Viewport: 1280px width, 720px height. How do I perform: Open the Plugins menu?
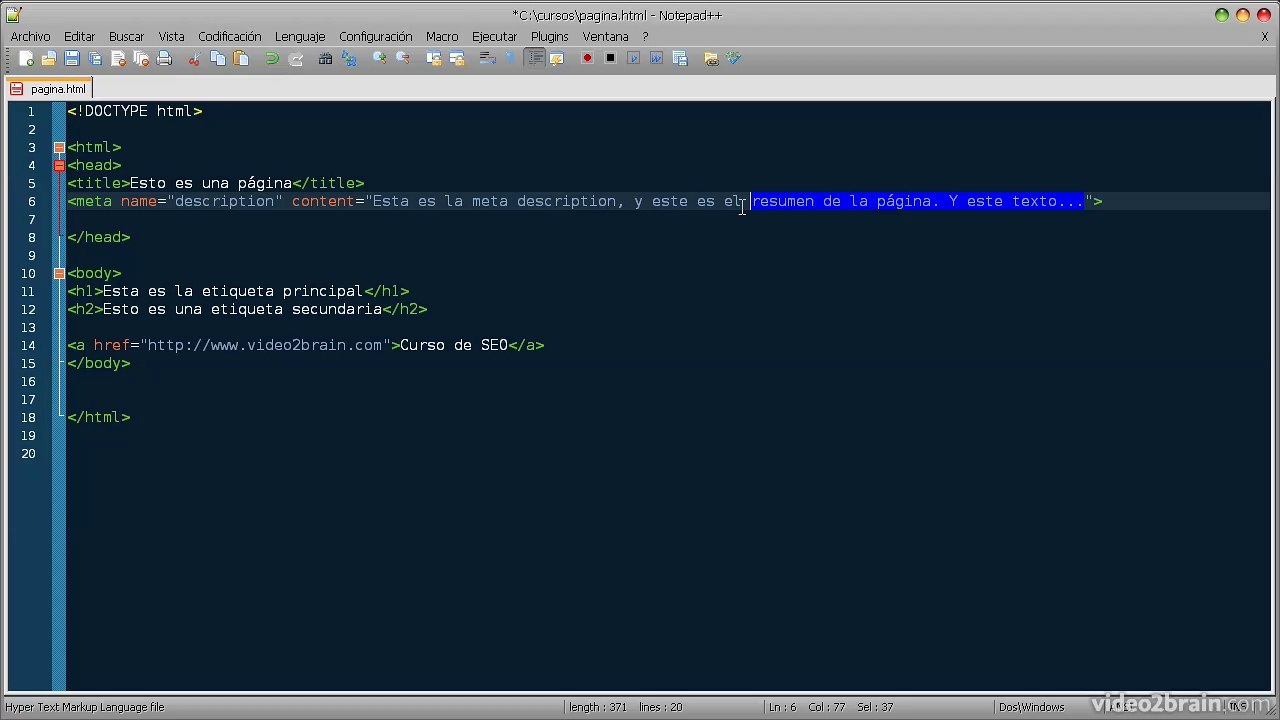[x=550, y=37]
